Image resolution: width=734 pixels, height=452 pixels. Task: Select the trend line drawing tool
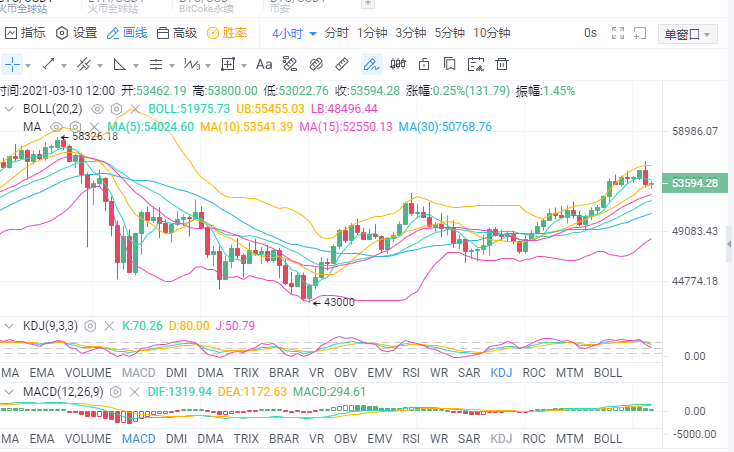point(49,64)
